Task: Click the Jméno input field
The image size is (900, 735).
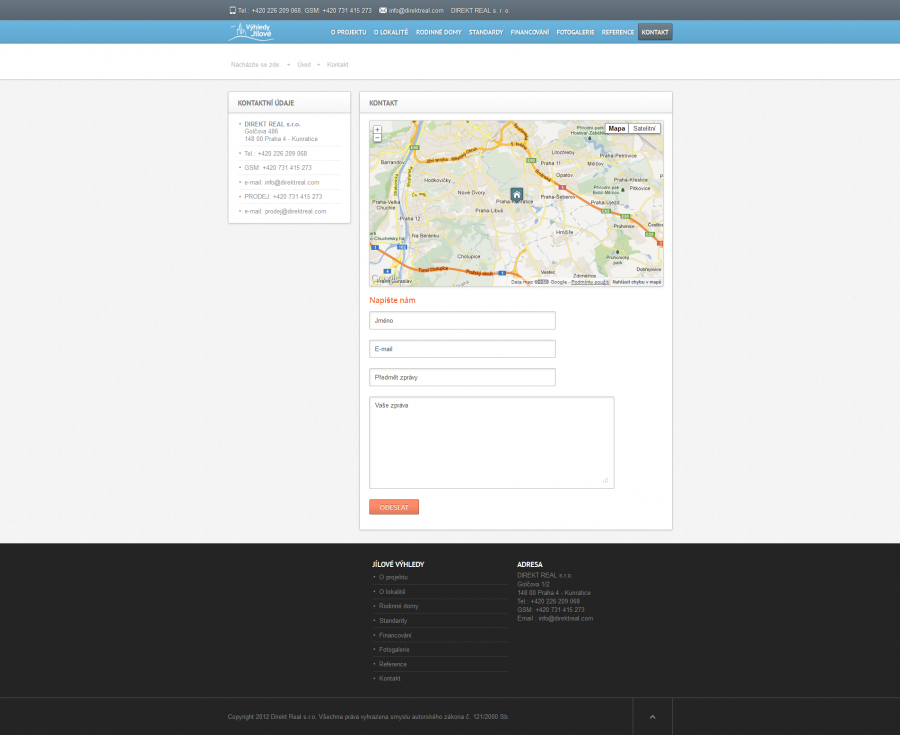Action: (462, 320)
